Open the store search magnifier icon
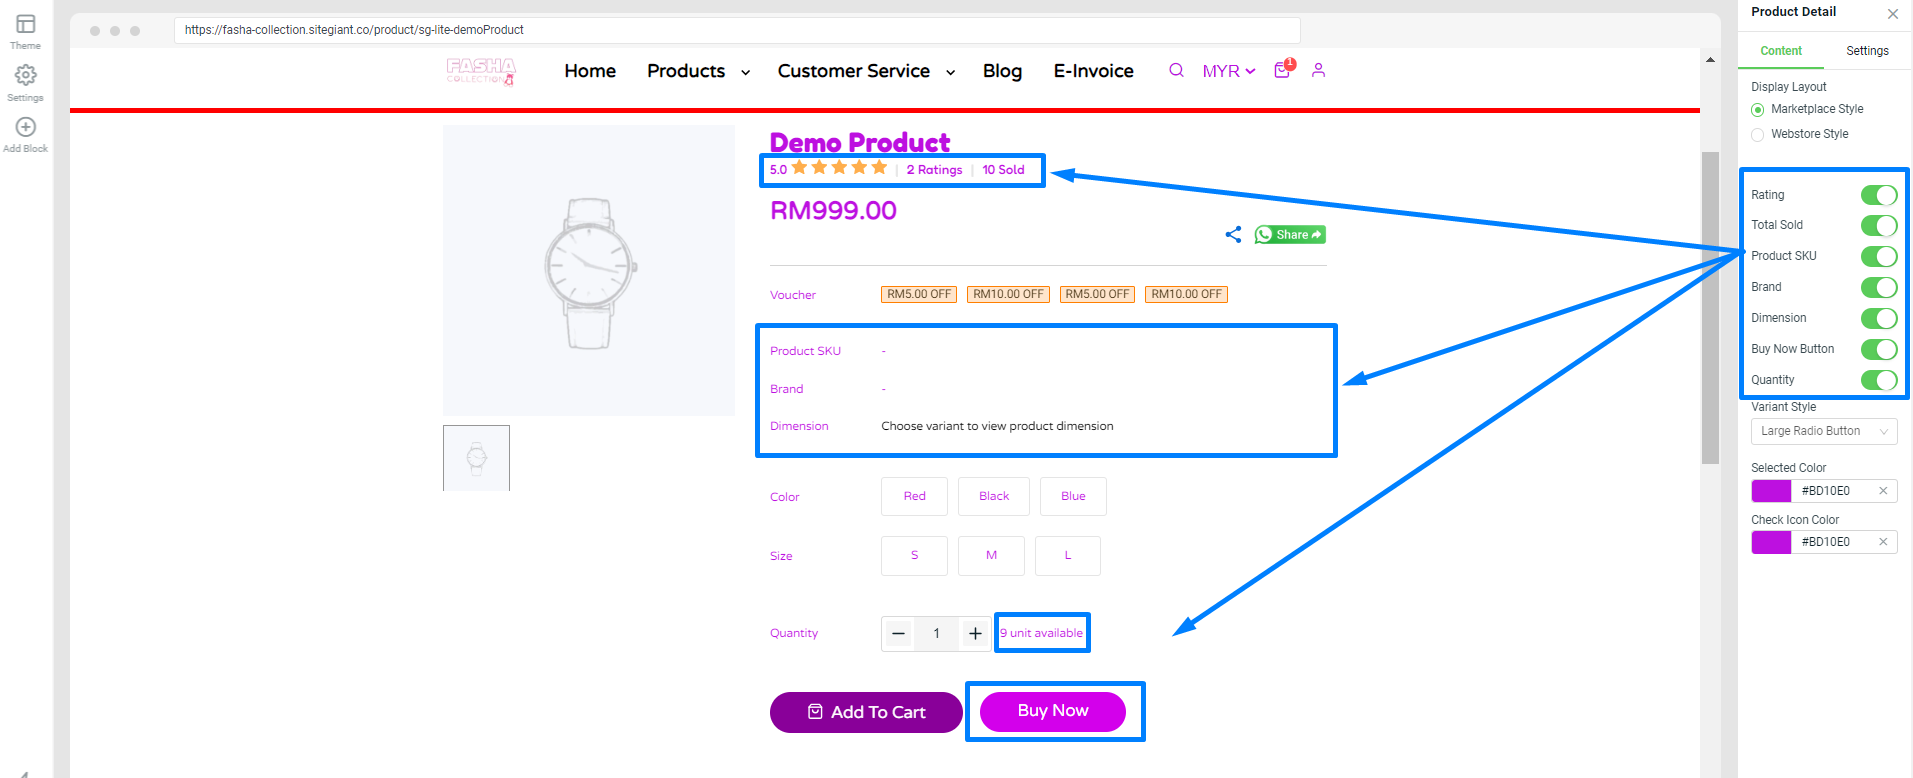Viewport: 1913px width, 778px height. click(x=1176, y=70)
